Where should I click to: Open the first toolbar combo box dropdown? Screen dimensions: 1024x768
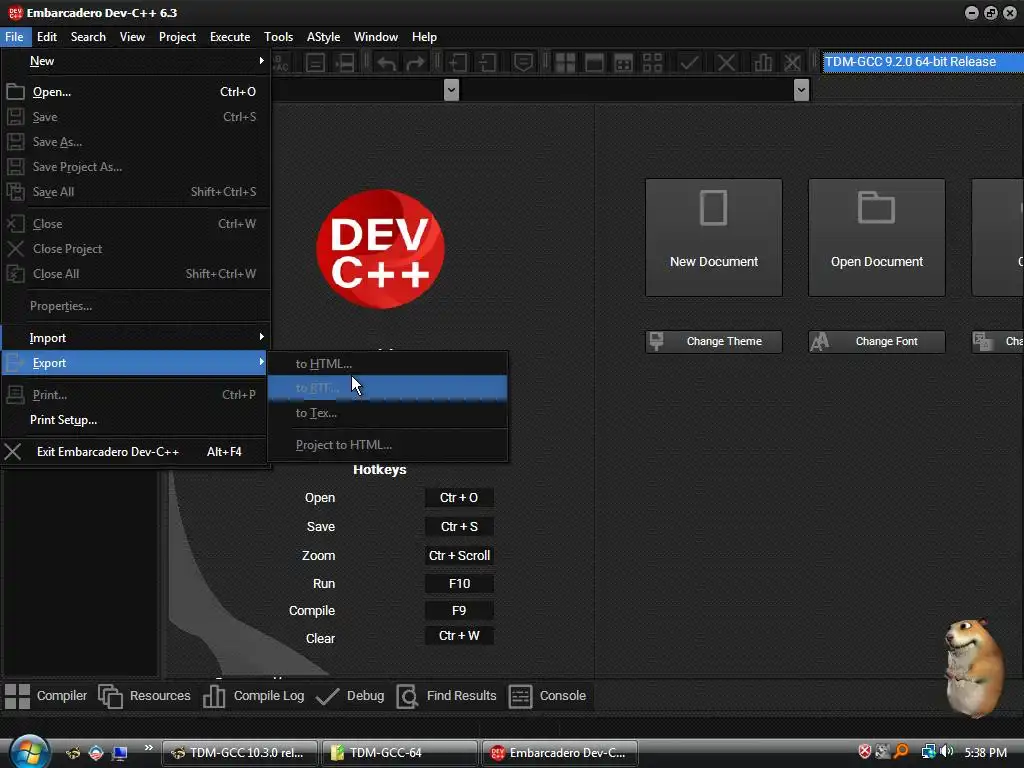(451, 89)
